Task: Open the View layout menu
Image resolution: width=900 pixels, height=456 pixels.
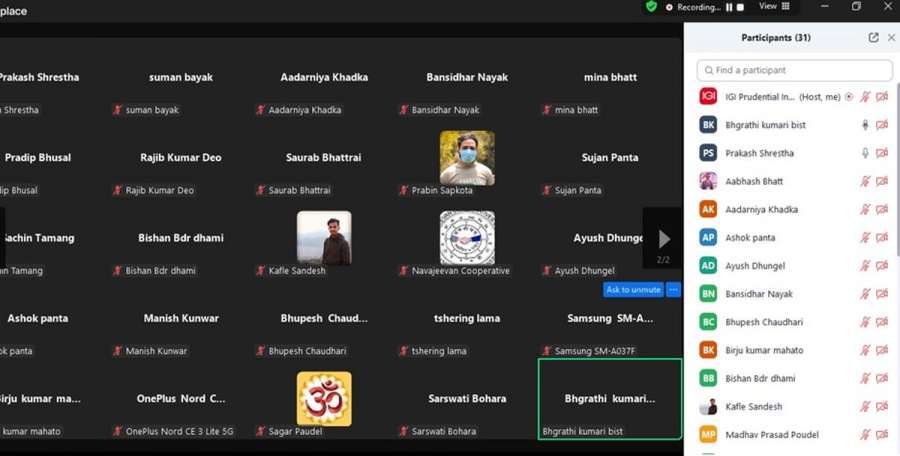Action: point(774,6)
